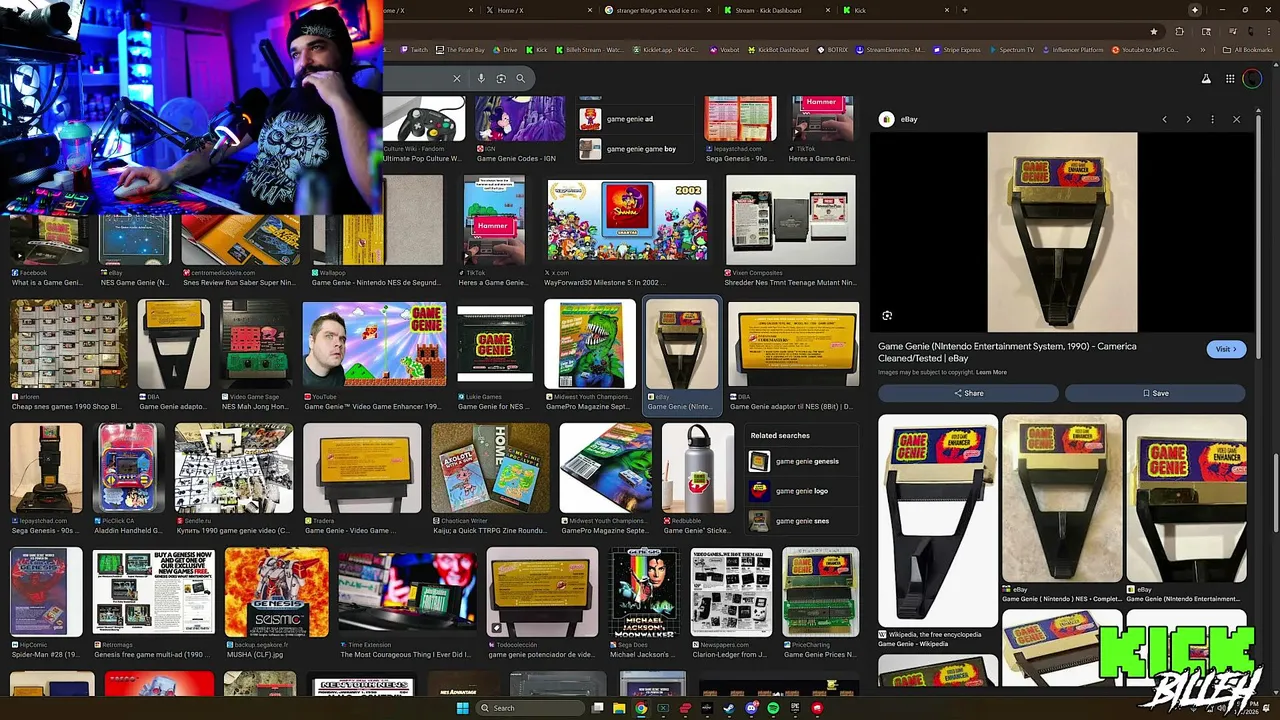Click the Windows taskbar Search box
This screenshot has height=720, width=1280.
(530, 708)
